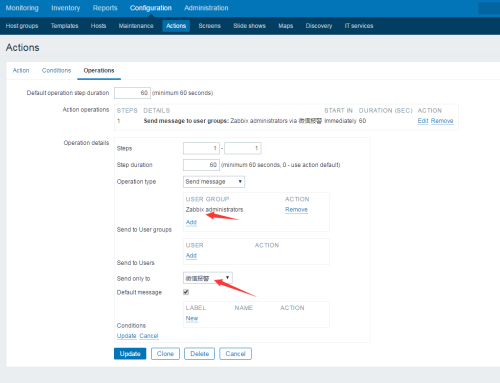This screenshot has height=383, width=500.
Task: Focus Default operation step duration field
Action: (132, 93)
